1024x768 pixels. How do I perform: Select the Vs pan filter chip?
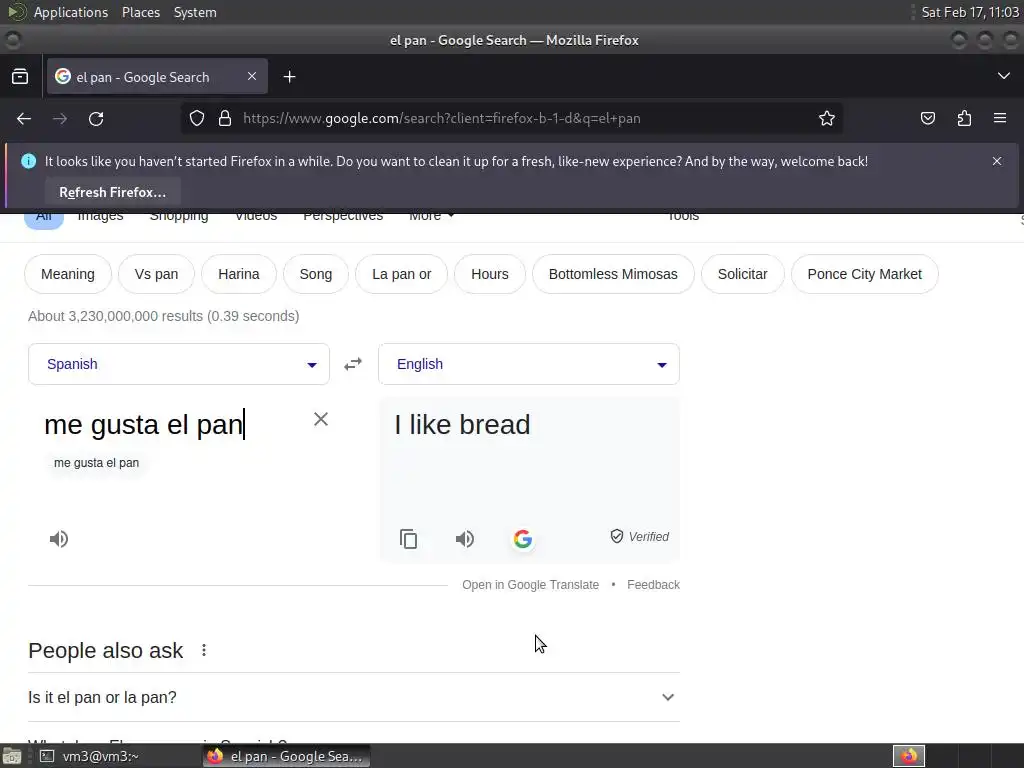click(x=156, y=274)
